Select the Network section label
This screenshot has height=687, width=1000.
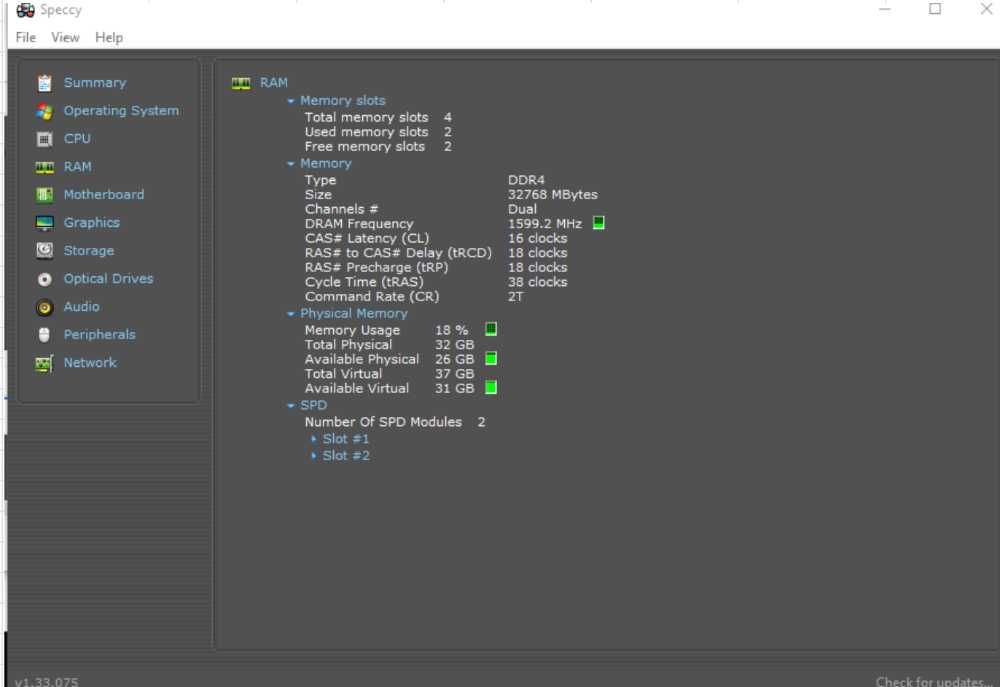click(x=90, y=363)
